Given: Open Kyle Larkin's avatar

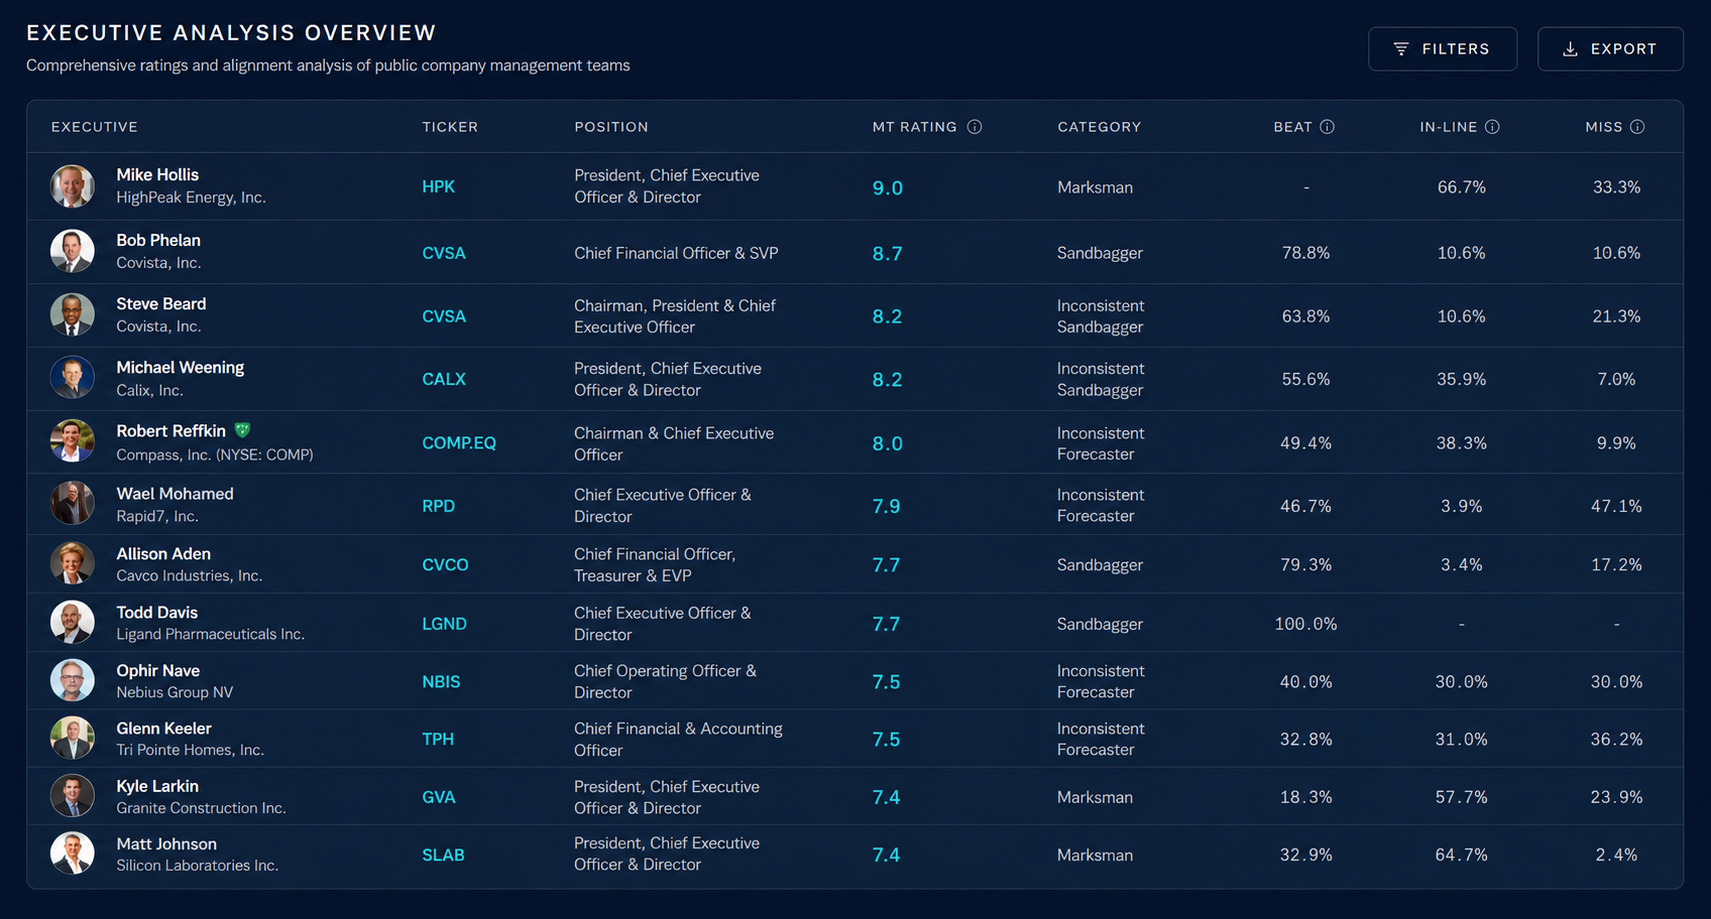Looking at the screenshot, I should pyautogui.click(x=73, y=796).
